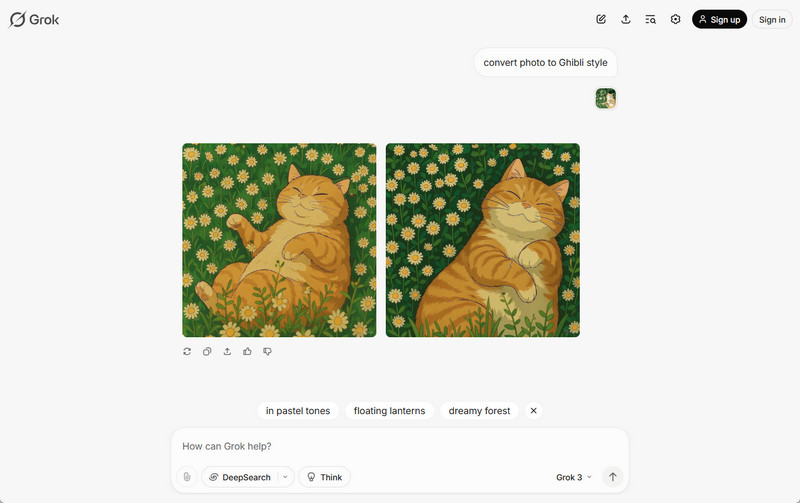Click the share upload icon in header
This screenshot has width=800, height=503.
click(626, 19)
